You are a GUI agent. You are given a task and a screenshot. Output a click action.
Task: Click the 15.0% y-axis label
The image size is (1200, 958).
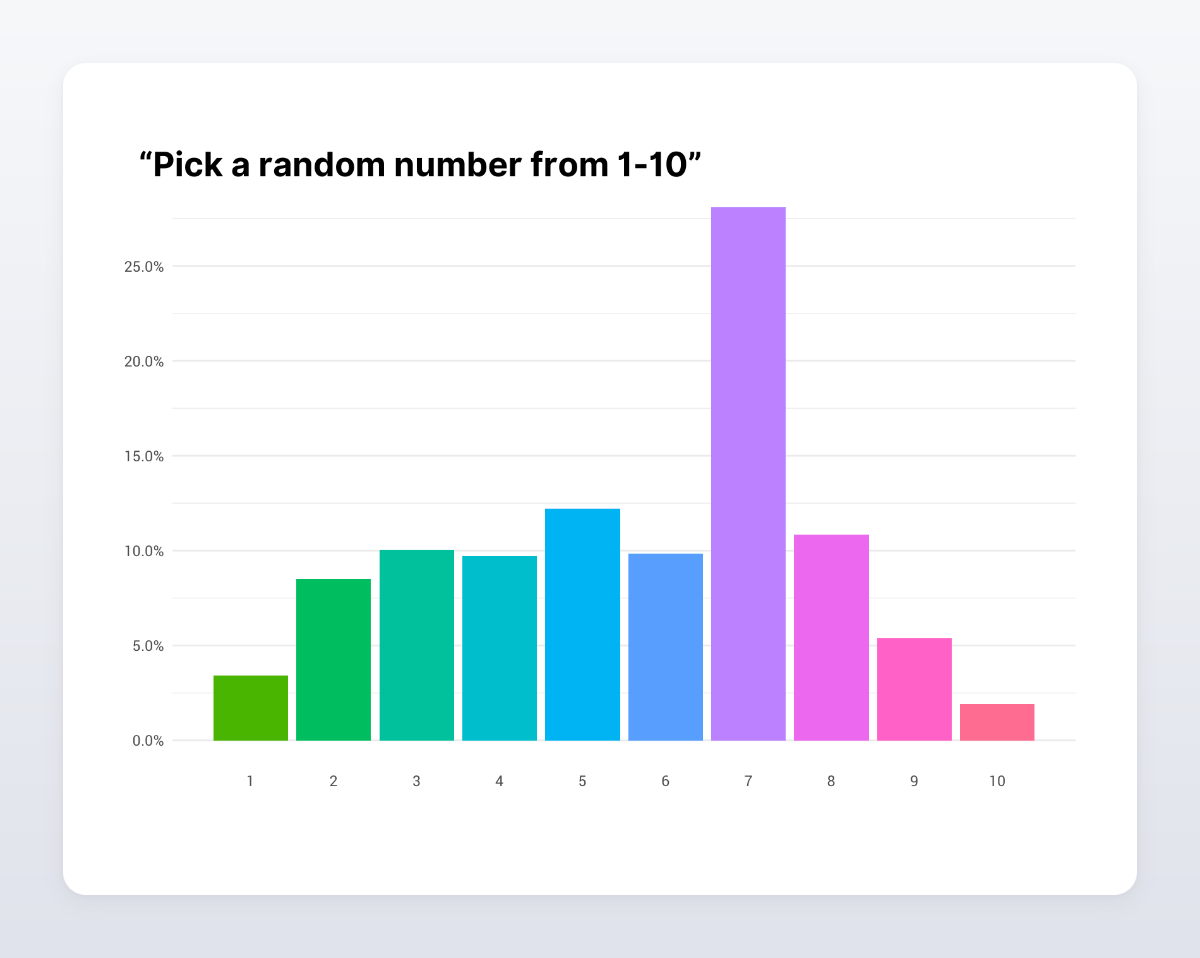144,456
